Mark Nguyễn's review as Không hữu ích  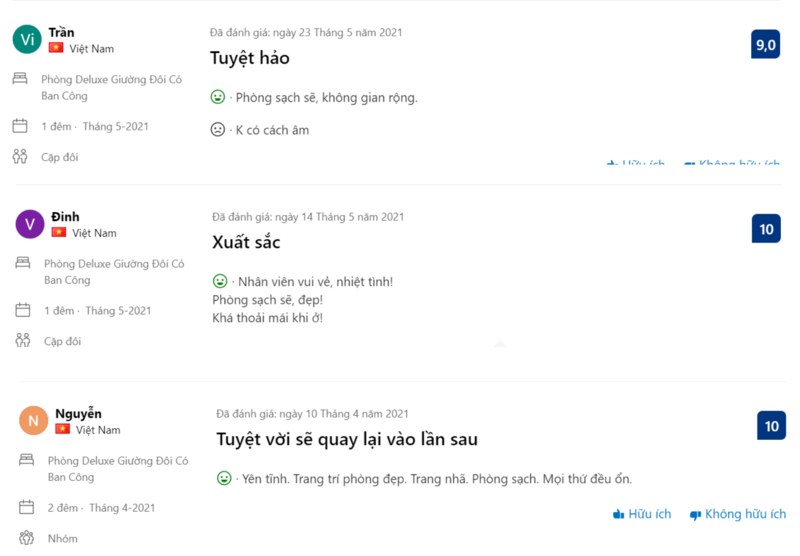click(737, 514)
